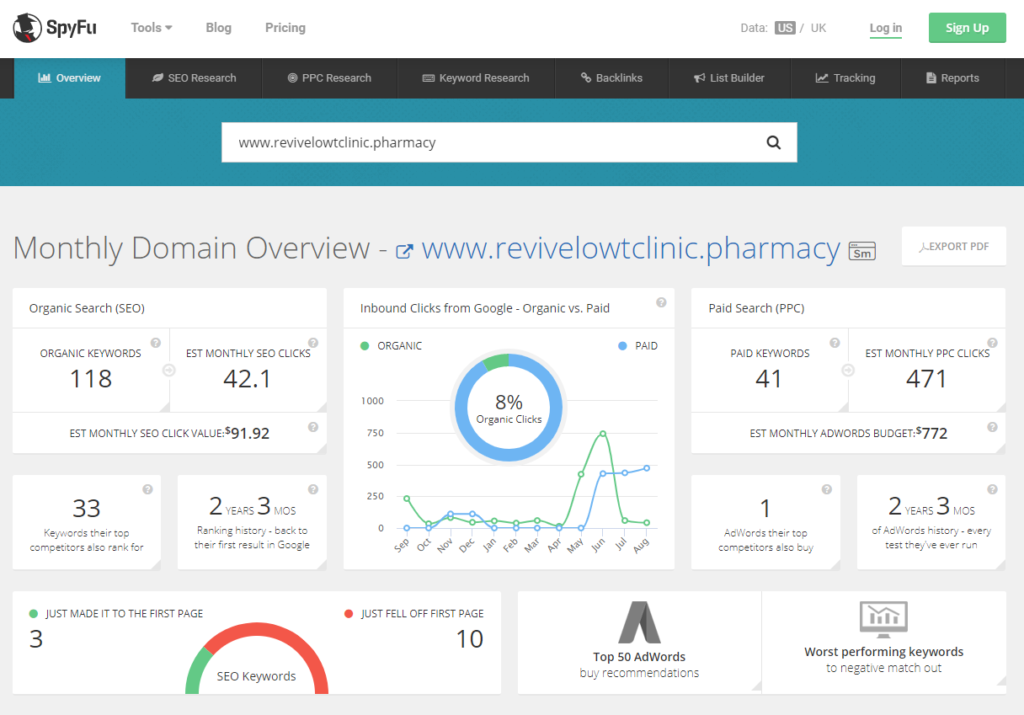The image size is (1024, 715).
Task: Open help for SEO Click Value
Action: (313, 427)
